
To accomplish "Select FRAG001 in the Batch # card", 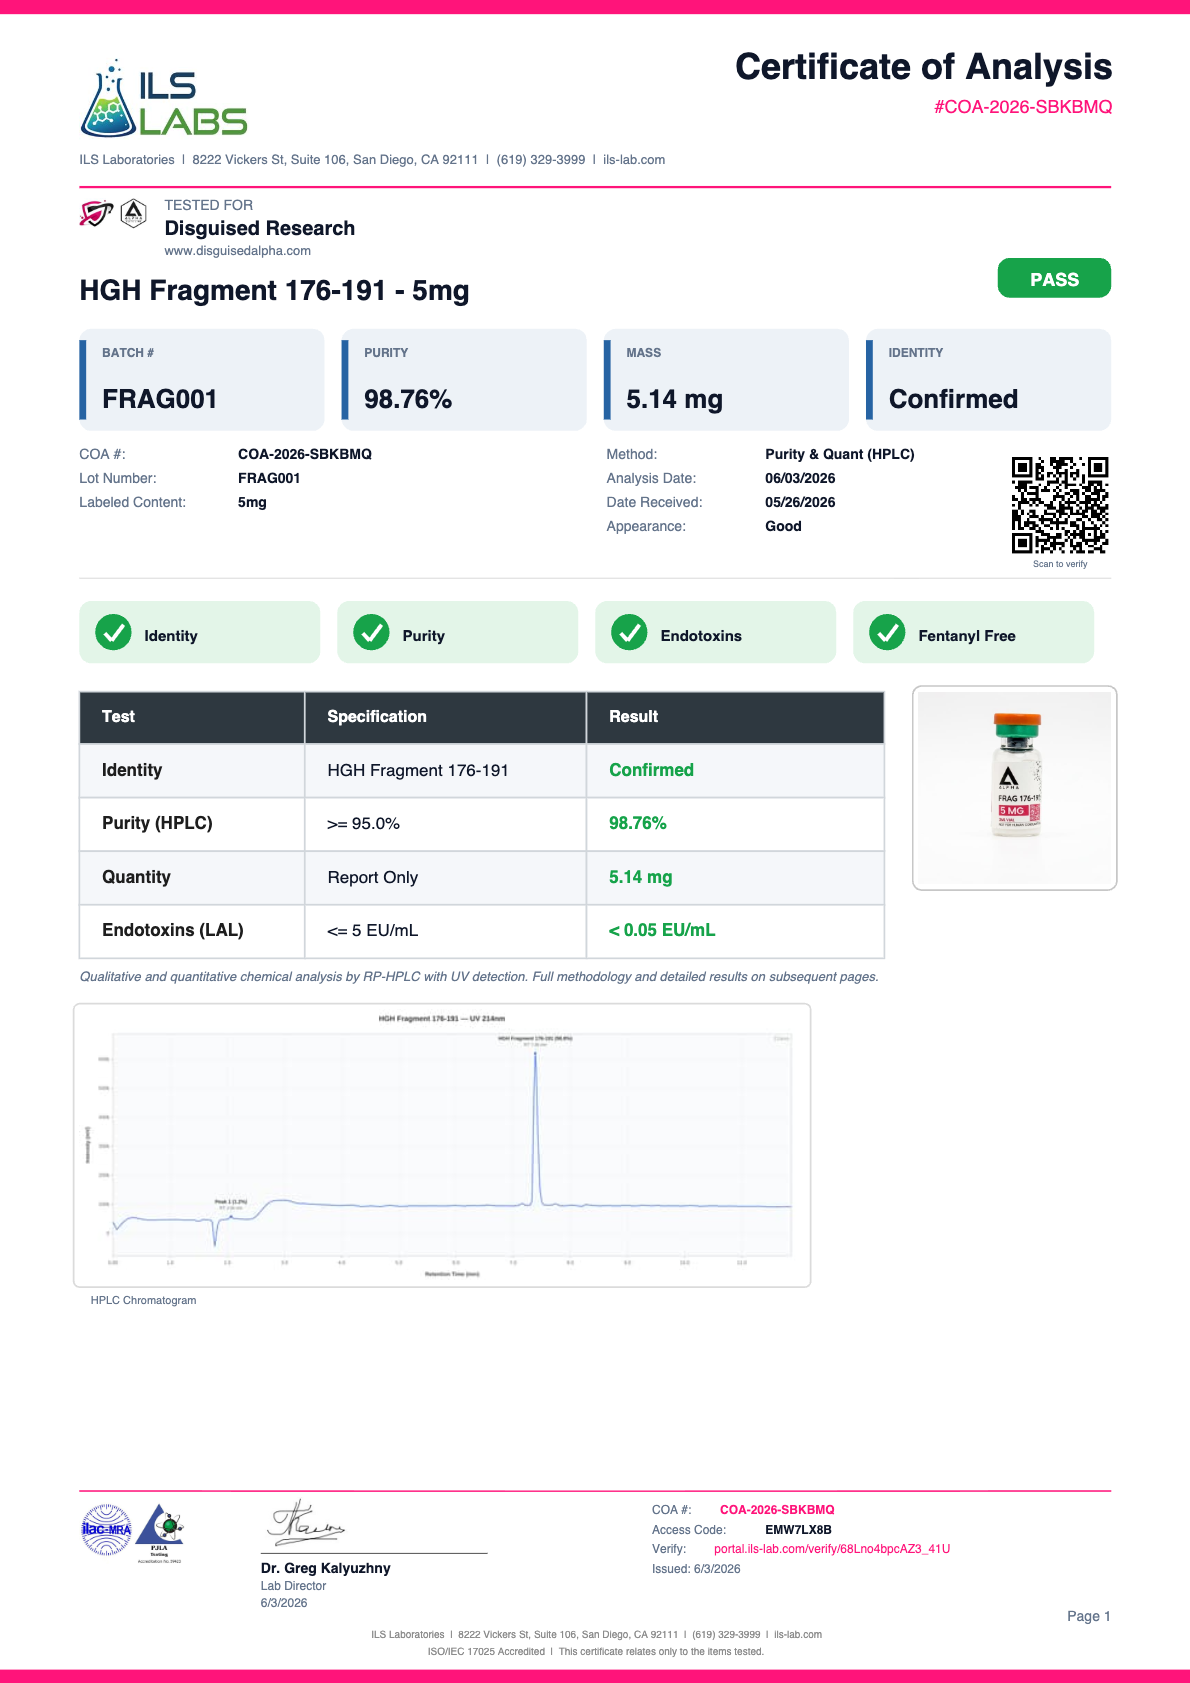I will coord(160,399).
